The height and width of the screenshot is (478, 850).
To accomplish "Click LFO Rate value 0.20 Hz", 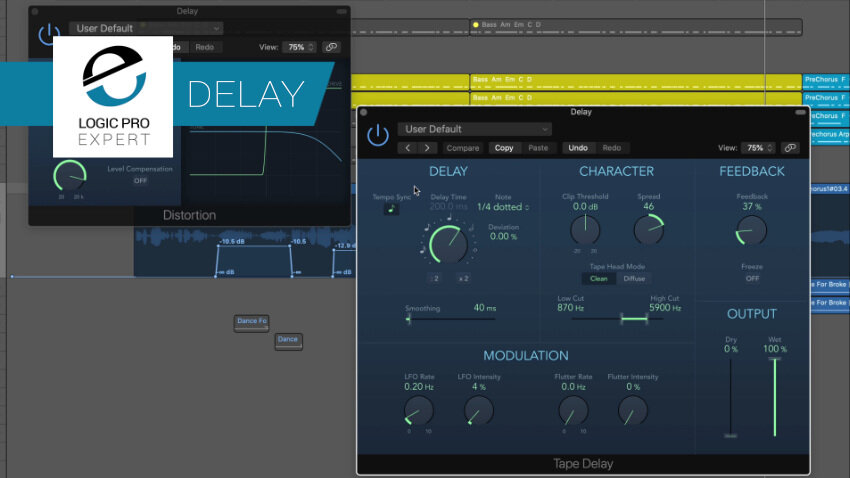I will [418, 387].
